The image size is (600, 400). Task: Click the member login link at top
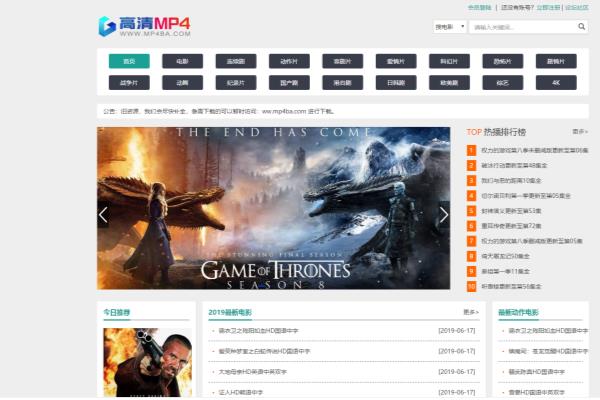click(479, 8)
